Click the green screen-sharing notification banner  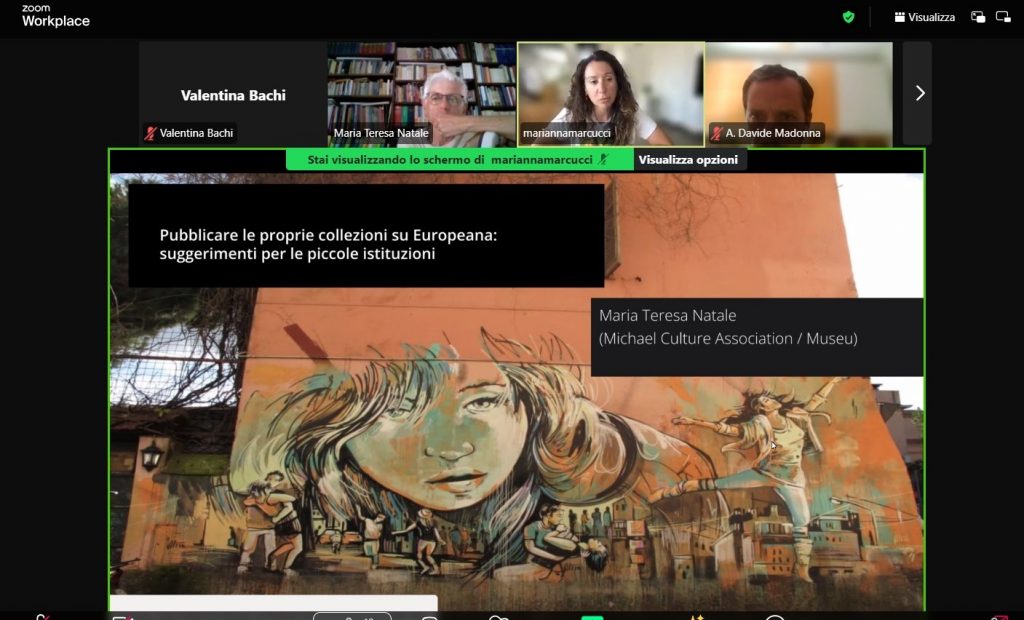point(460,159)
